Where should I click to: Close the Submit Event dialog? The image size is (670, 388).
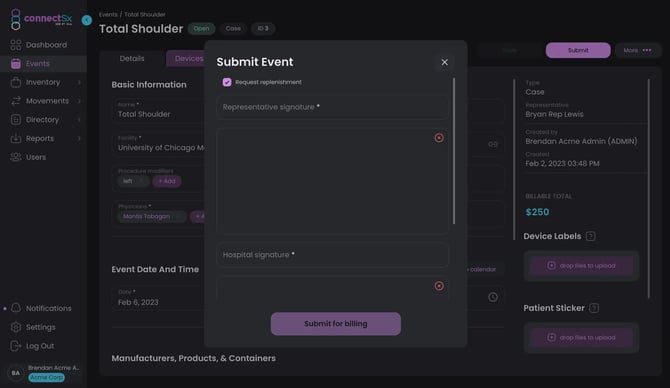[x=444, y=62]
